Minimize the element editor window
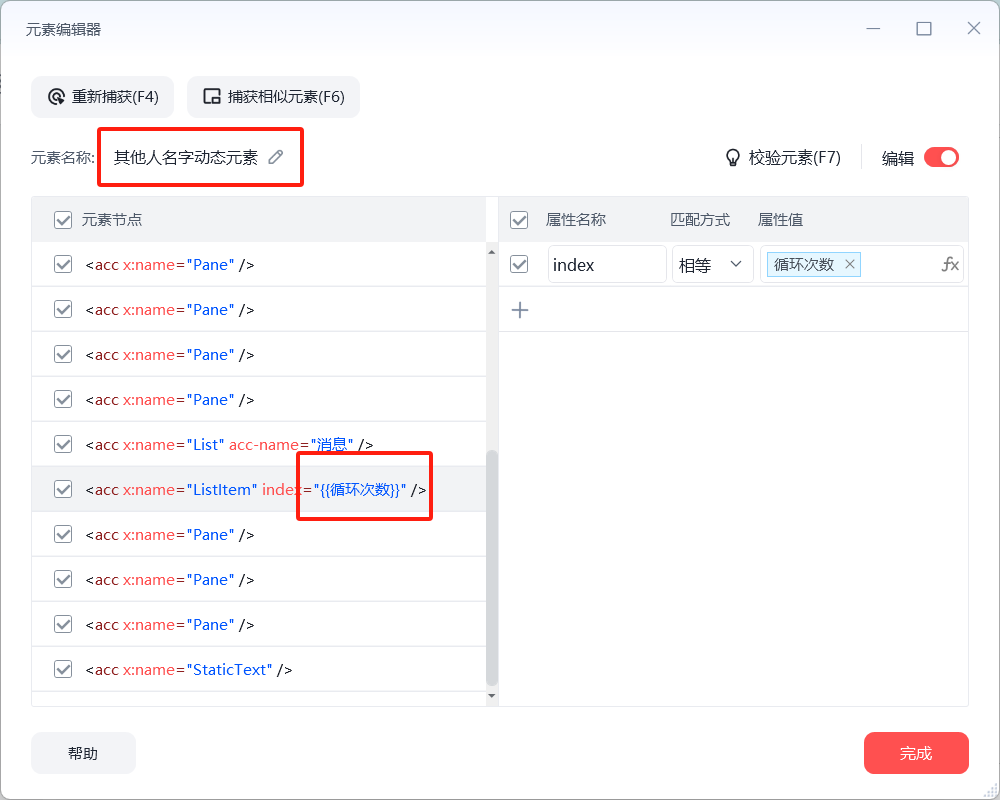Viewport: 1000px width, 800px height. (873, 29)
